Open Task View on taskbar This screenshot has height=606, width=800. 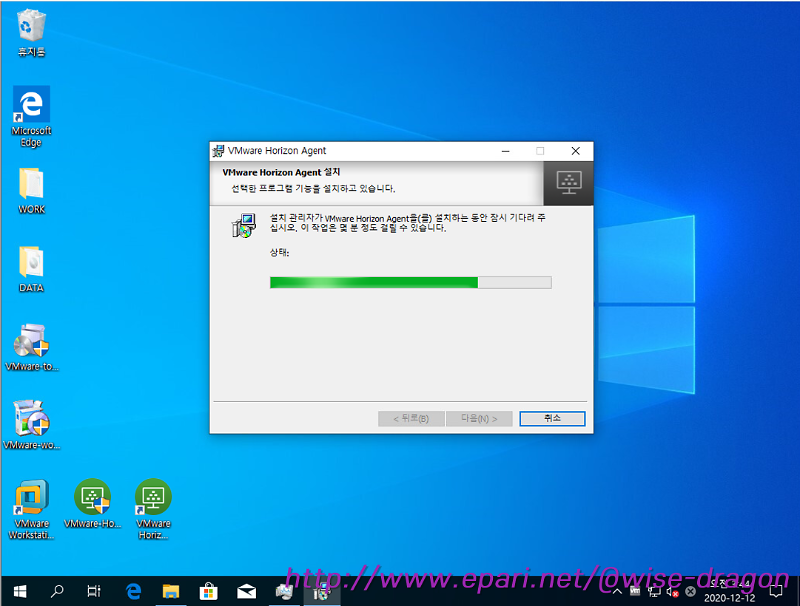click(94, 592)
